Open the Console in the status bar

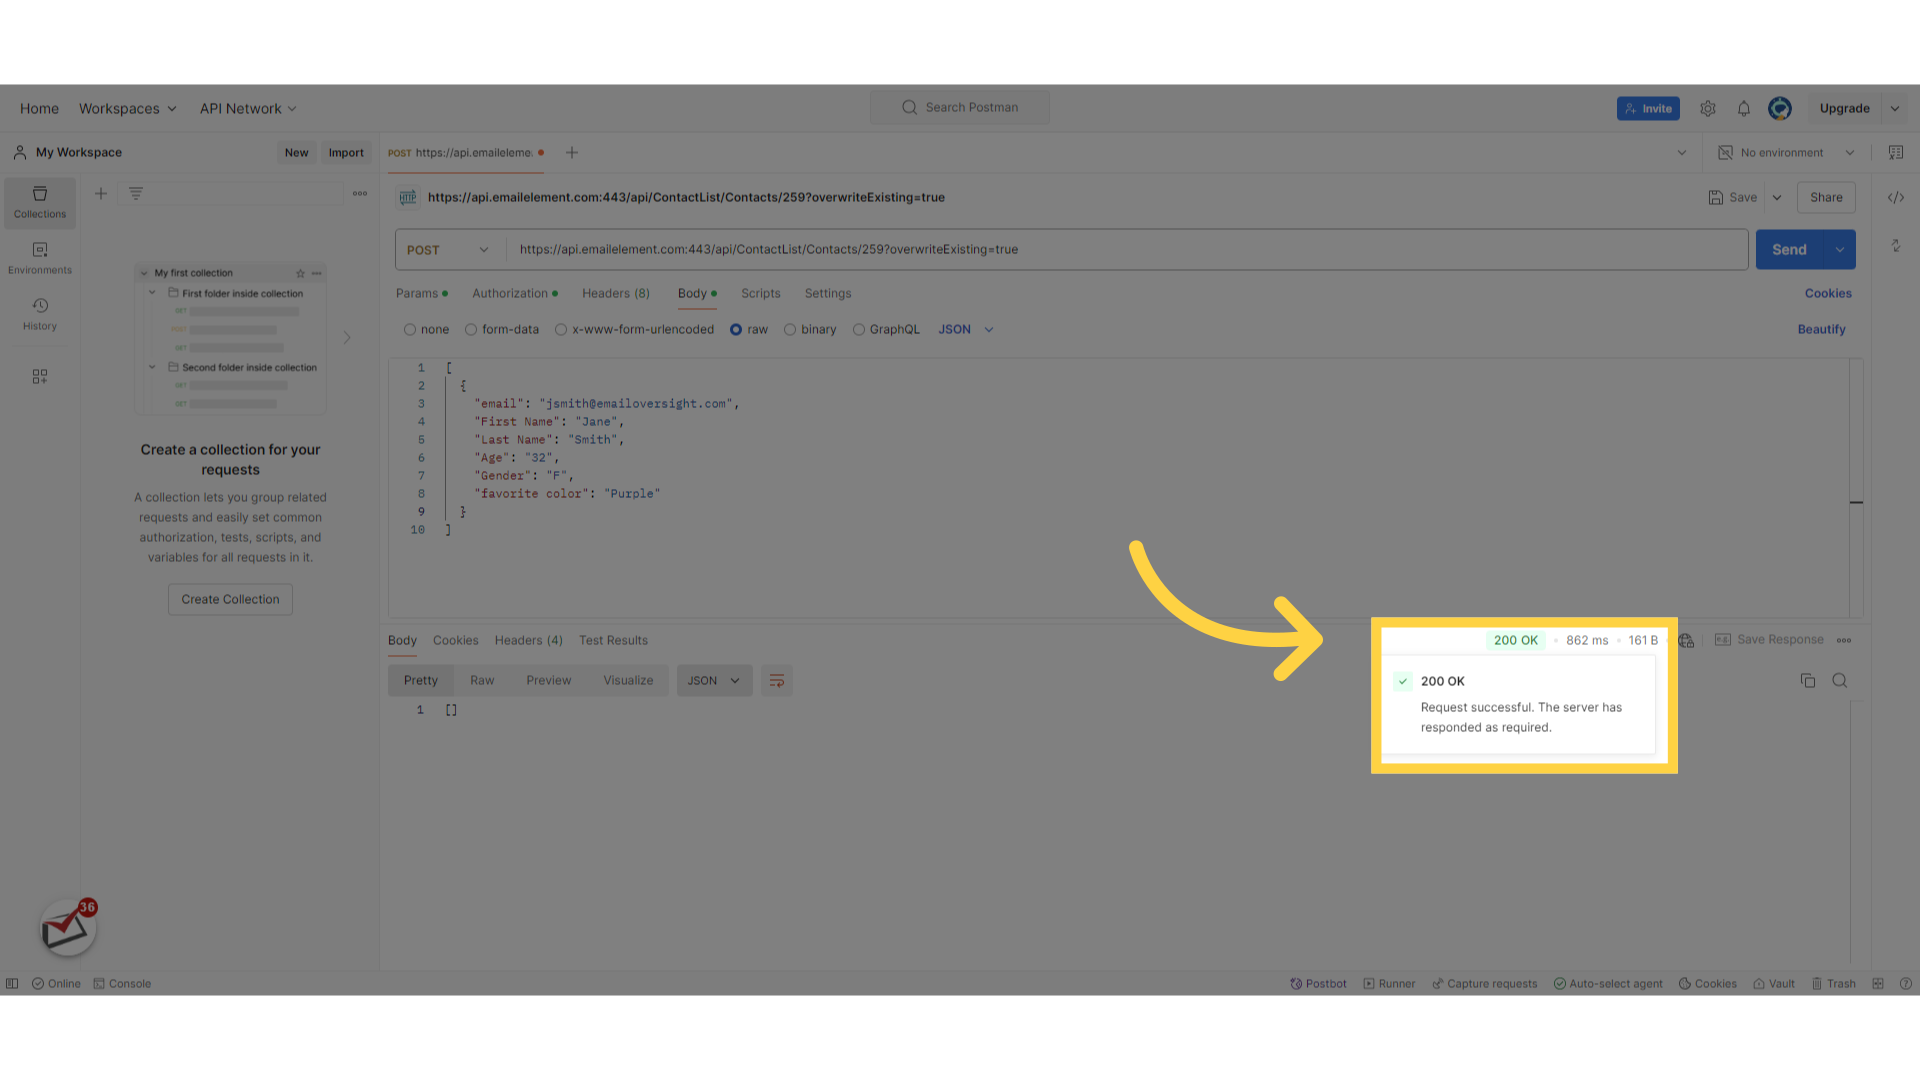[x=122, y=984]
